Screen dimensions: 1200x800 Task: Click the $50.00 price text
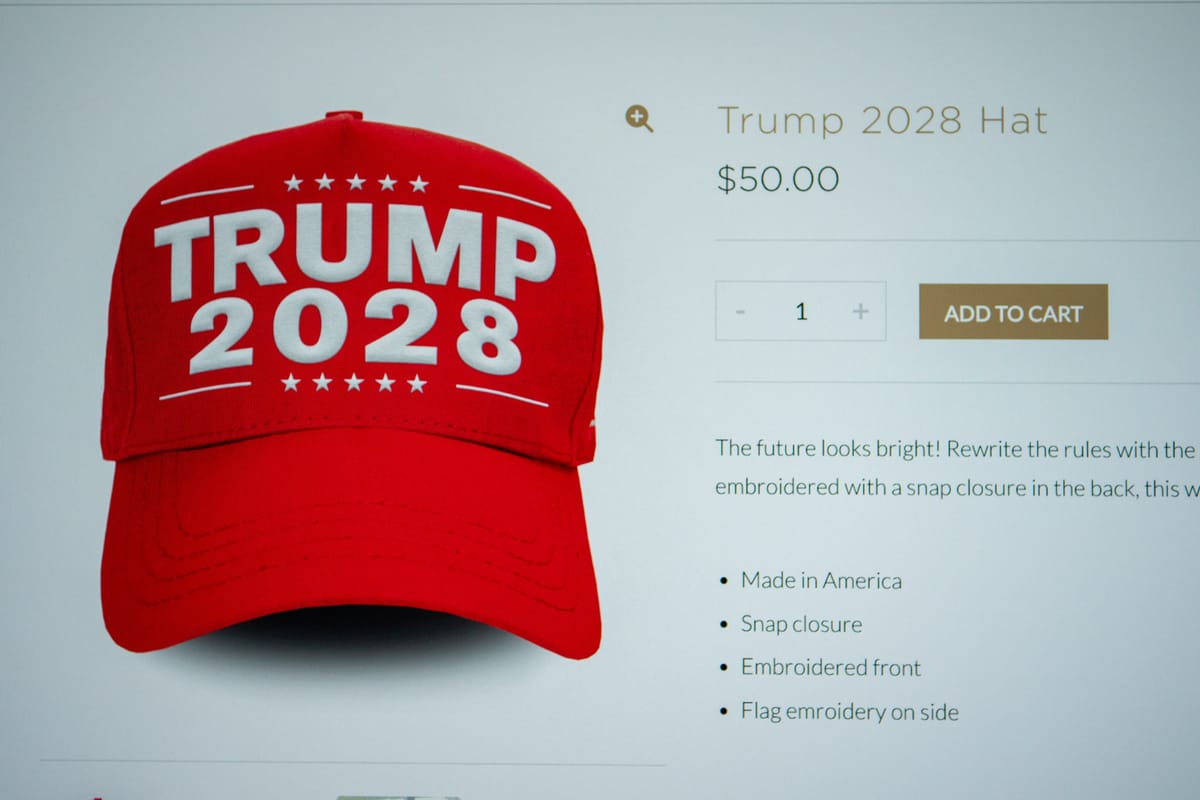point(778,179)
